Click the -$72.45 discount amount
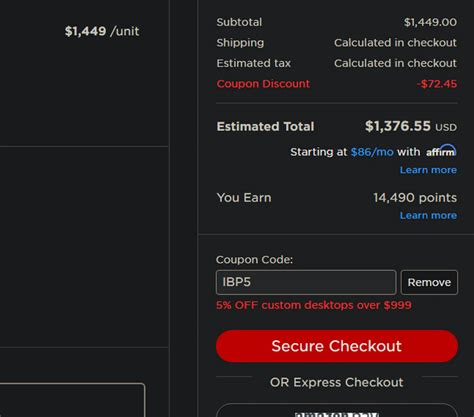Screen dimensions: 474x417 click(437, 84)
